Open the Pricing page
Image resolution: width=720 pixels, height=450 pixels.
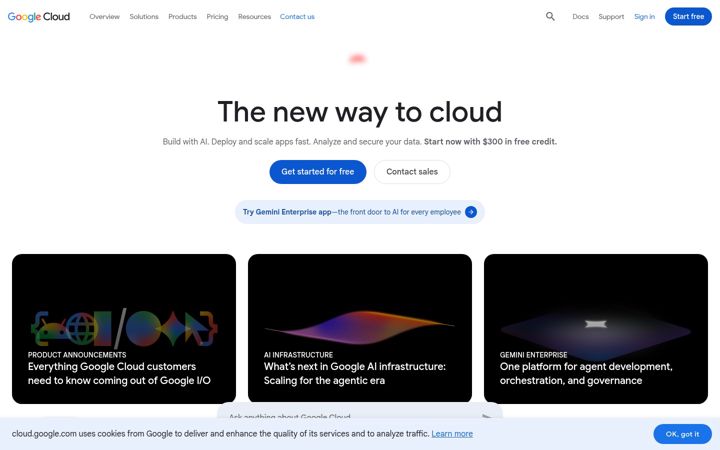(x=217, y=17)
